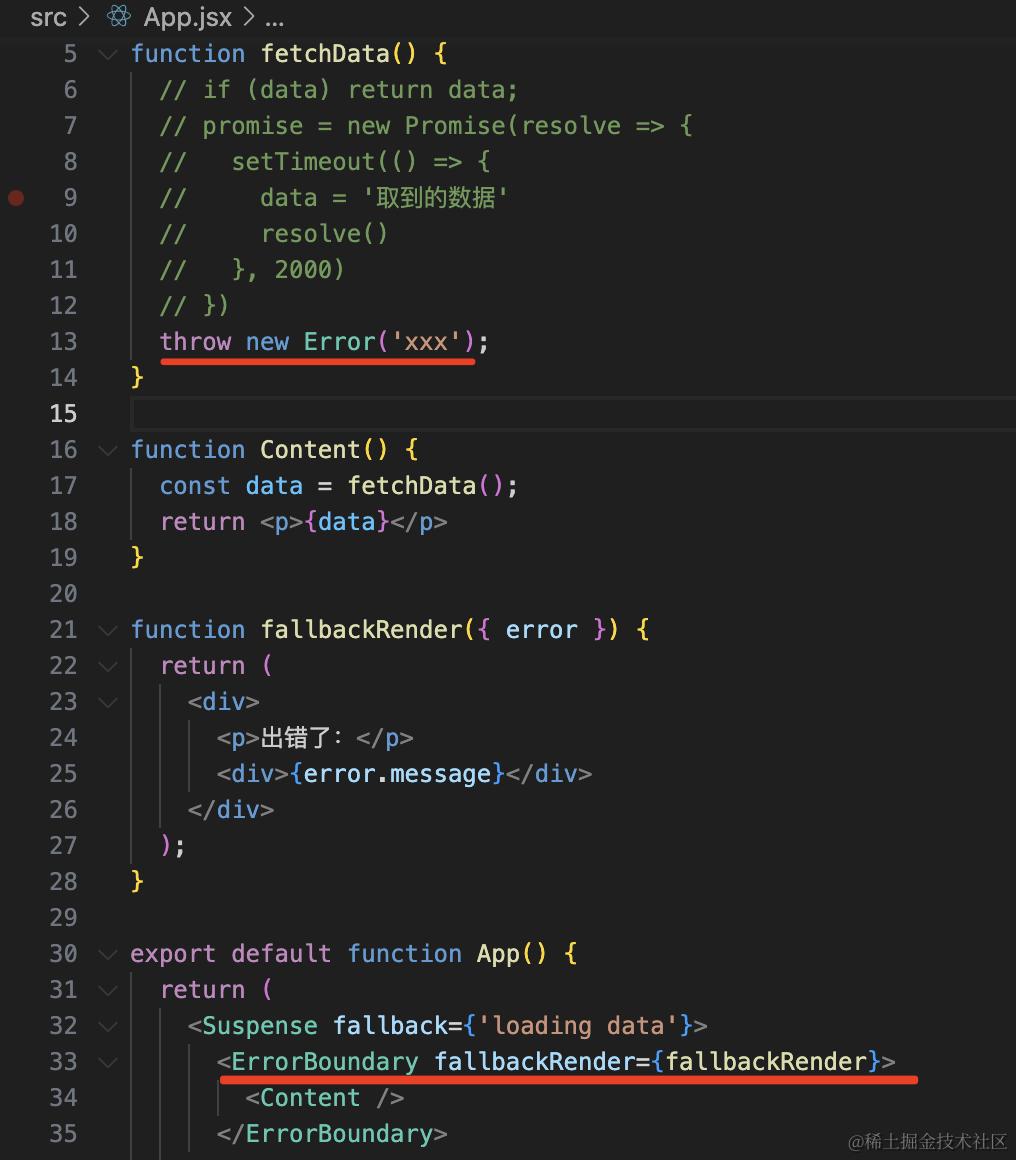Select the Content component tag on line 34
Screen dimensions: 1016x1160
tap(325, 1098)
